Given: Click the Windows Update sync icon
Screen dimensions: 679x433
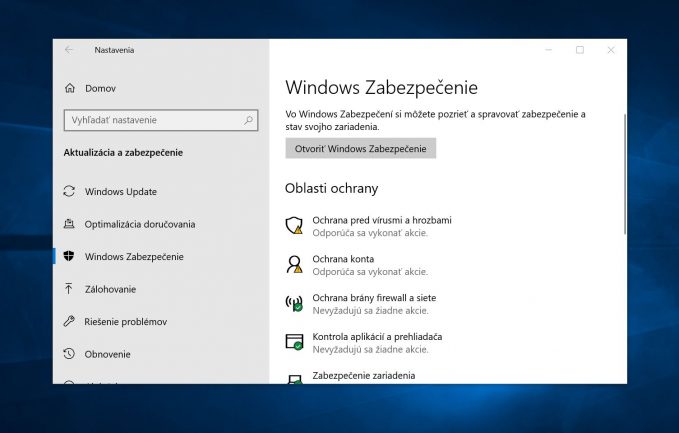Looking at the screenshot, I should point(69,191).
